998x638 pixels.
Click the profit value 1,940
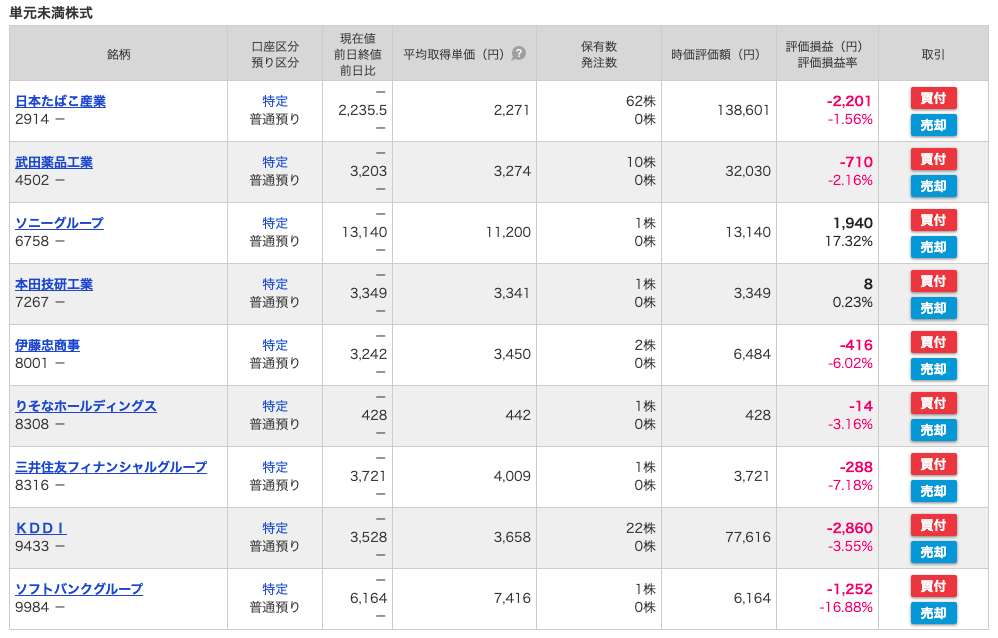point(853,223)
